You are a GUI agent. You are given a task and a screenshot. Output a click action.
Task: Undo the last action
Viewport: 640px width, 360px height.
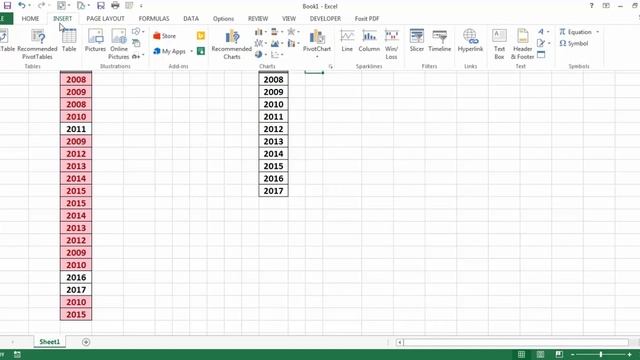tap(22, 6)
